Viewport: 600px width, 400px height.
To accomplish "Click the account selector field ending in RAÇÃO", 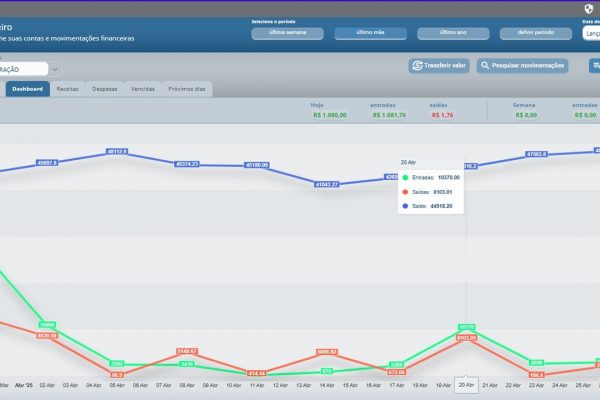I will (x=24, y=69).
